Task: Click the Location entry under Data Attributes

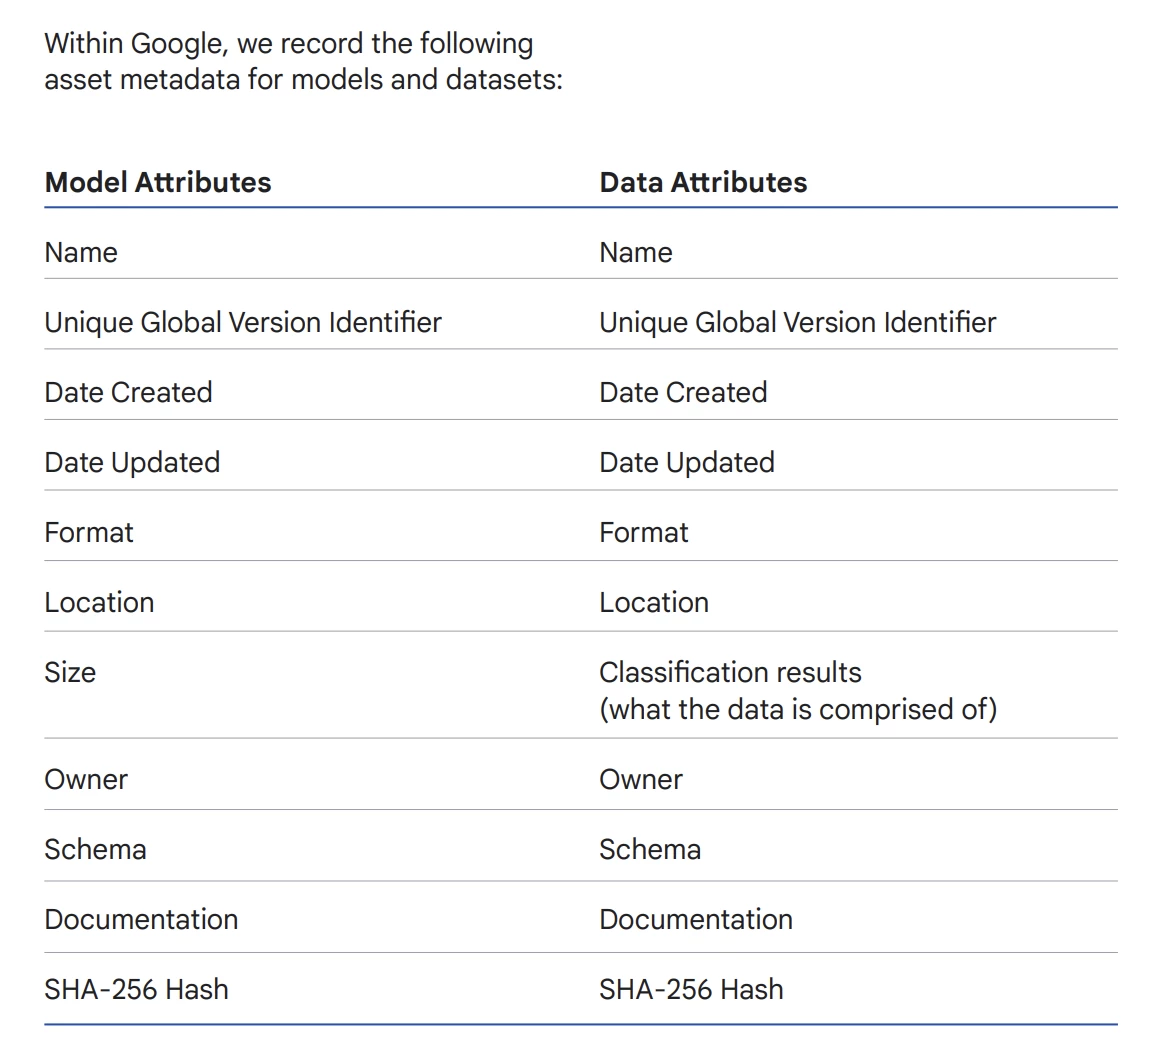Action: tap(653, 603)
